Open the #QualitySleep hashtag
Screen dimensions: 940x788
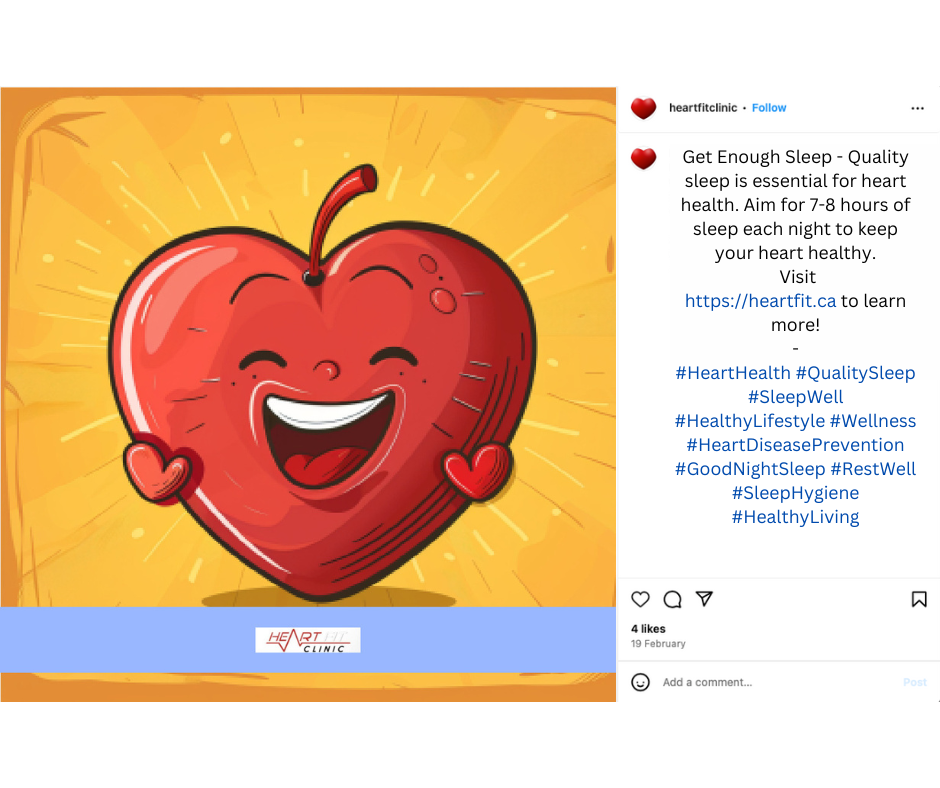(855, 372)
